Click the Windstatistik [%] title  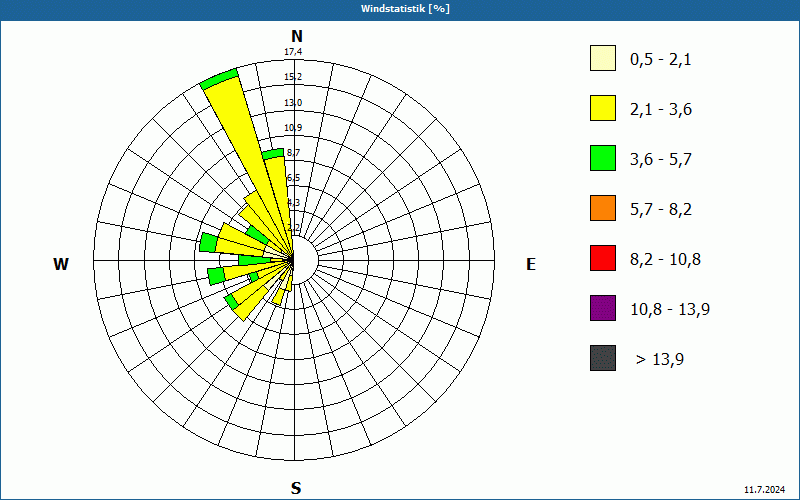point(405,9)
